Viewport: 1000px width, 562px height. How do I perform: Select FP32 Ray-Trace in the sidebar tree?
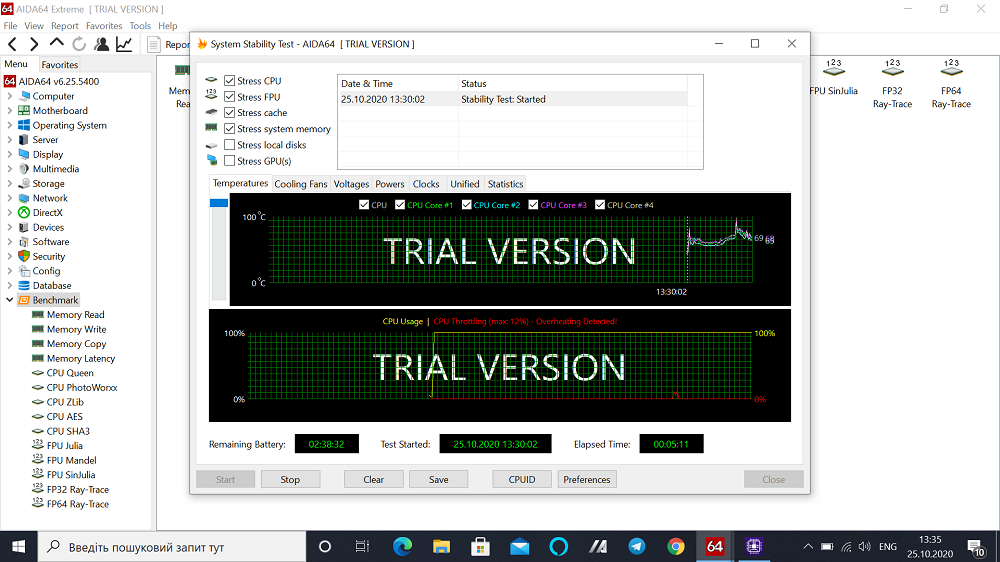coord(78,489)
